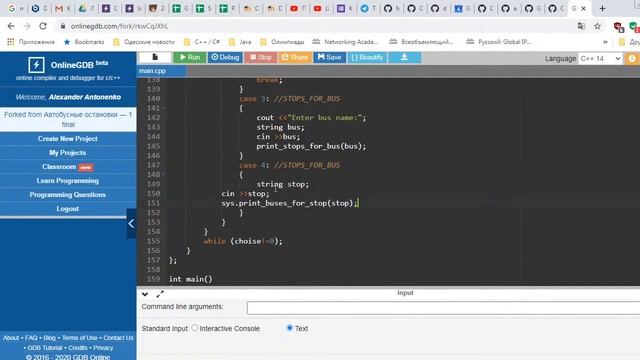Log out via the Logout link
Image resolution: width=640 pixels, height=360 pixels.
(68, 209)
